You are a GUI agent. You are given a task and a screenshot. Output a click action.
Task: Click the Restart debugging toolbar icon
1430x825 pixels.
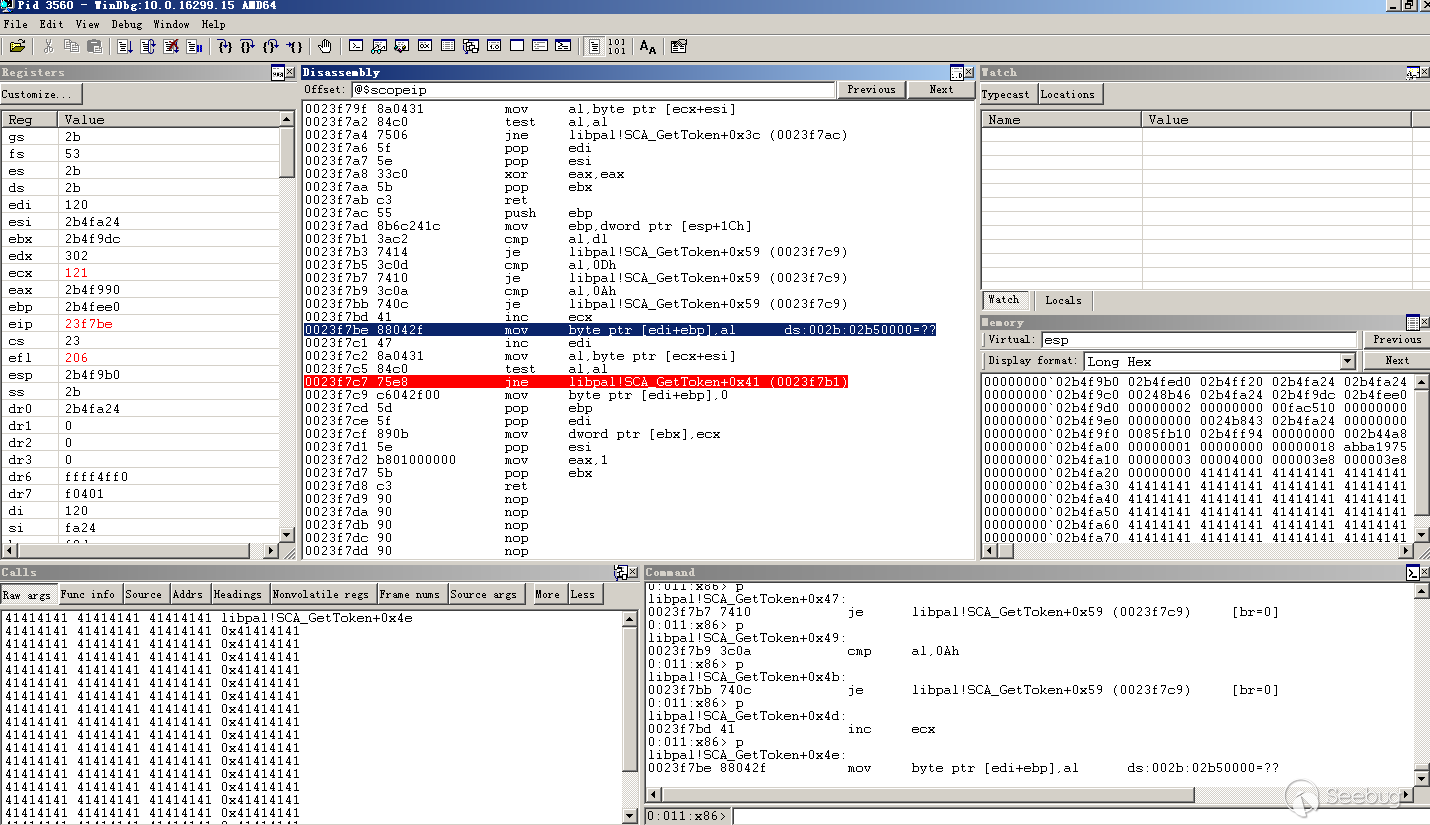click(x=147, y=46)
